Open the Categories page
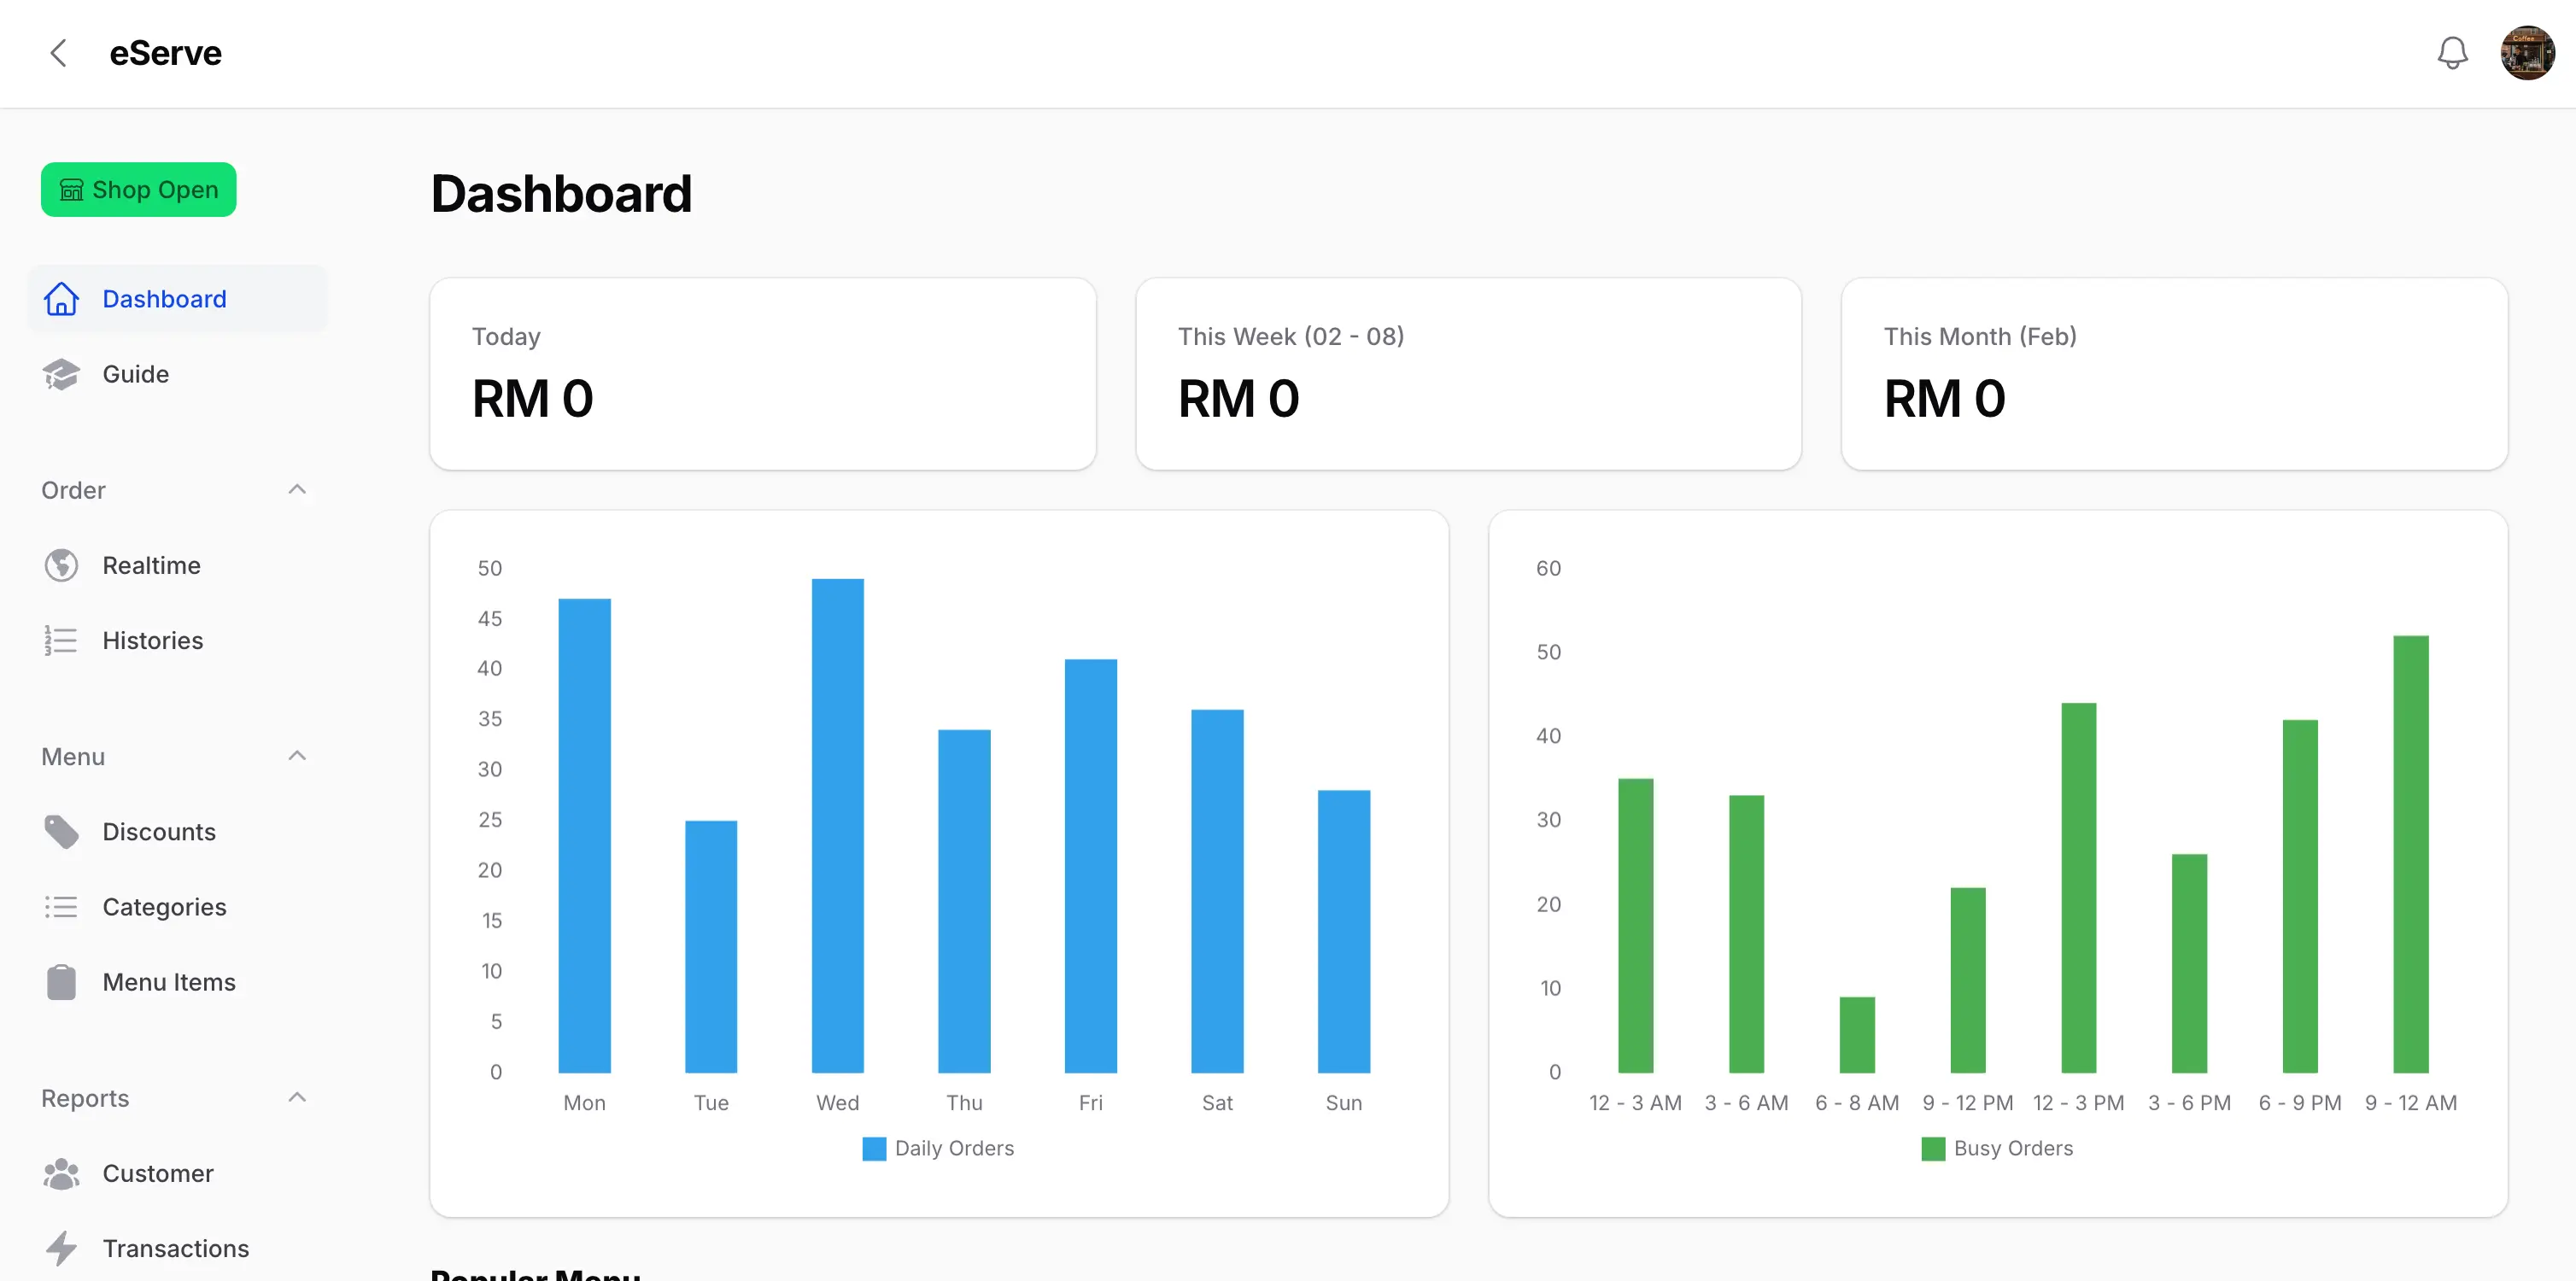 pyautogui.click(x=177, y=907)
